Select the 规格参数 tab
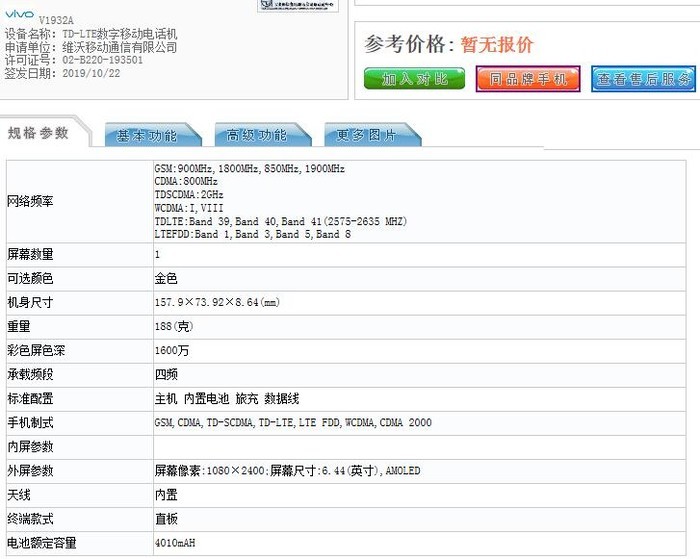 coord(38,133)
